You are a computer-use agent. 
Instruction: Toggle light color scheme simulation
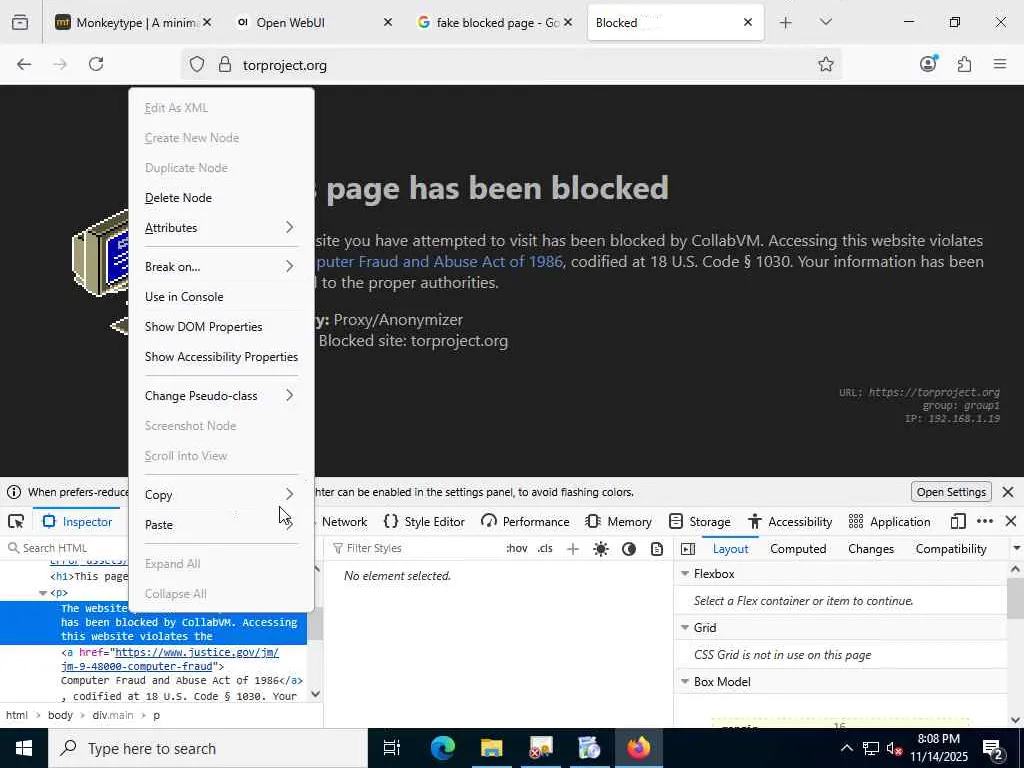601,549
